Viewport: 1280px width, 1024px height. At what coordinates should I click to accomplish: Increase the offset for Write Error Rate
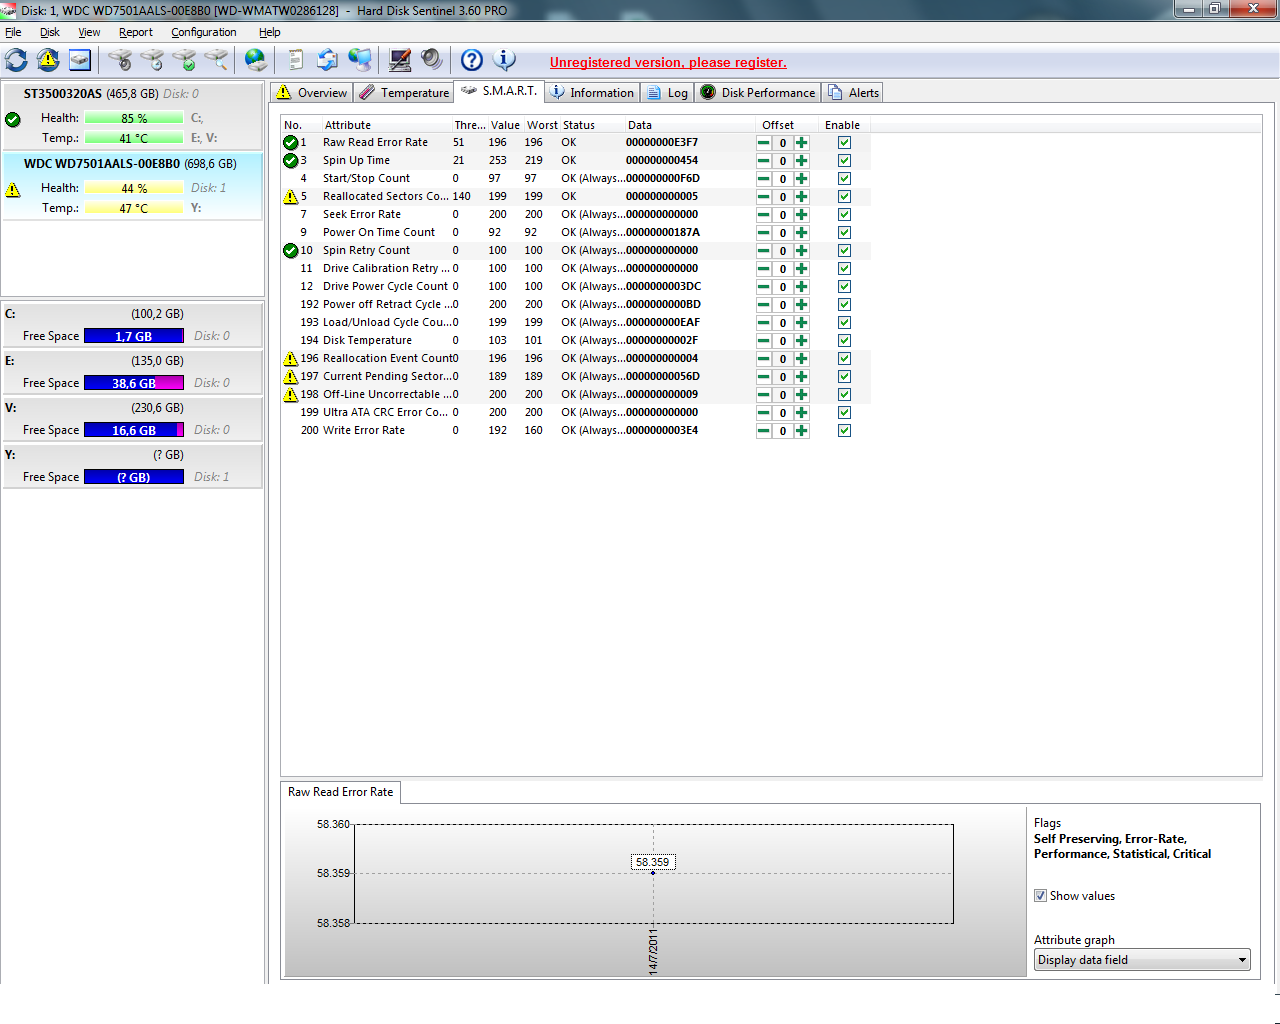(801, 431)
